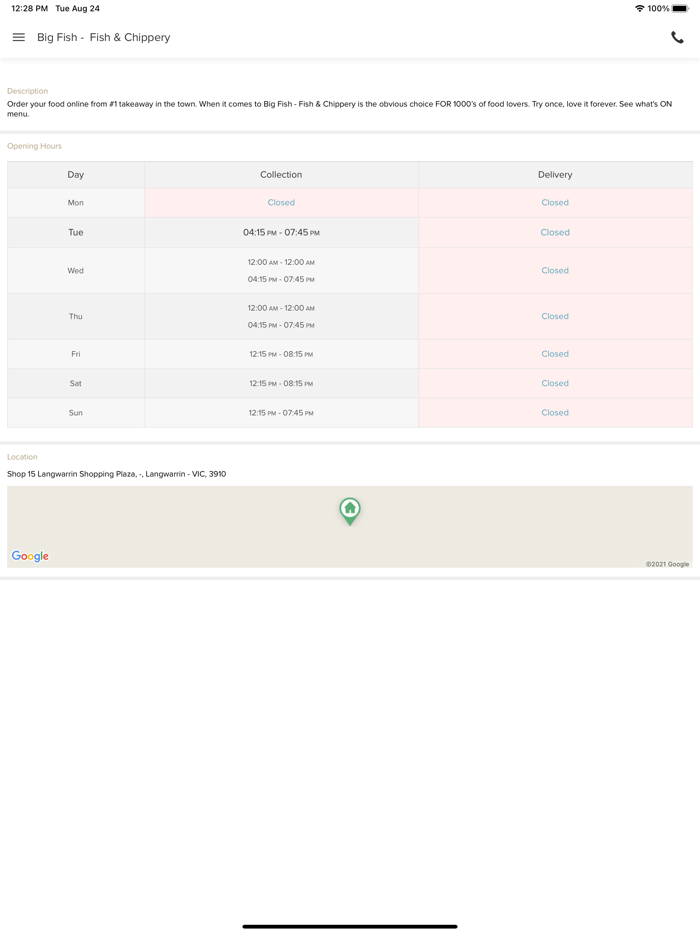
Task: Select the Collection column header
Action: 281,175
